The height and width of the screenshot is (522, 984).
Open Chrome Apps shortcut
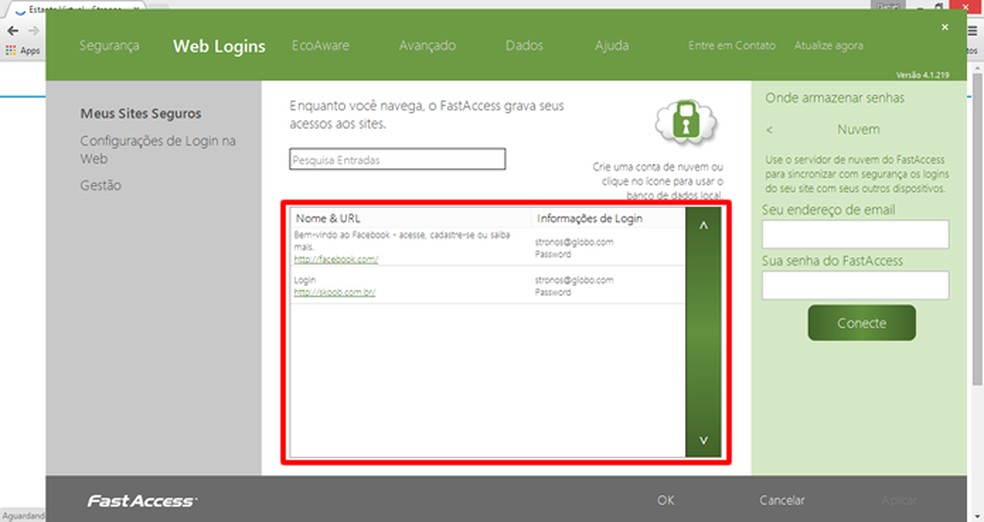pos(23,51)
